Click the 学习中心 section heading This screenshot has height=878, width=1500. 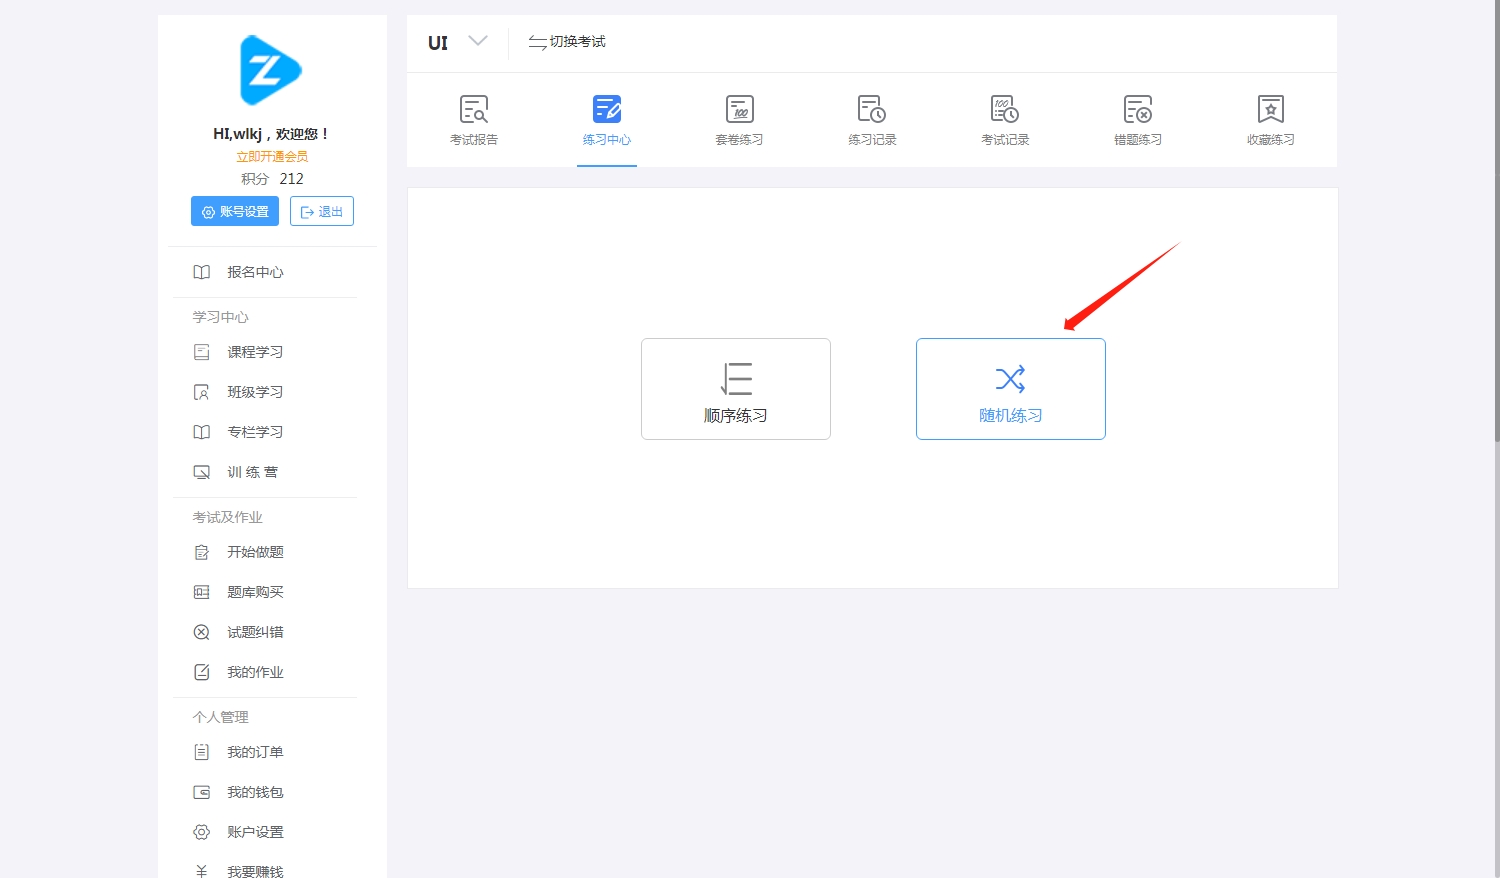click(221, 317)
